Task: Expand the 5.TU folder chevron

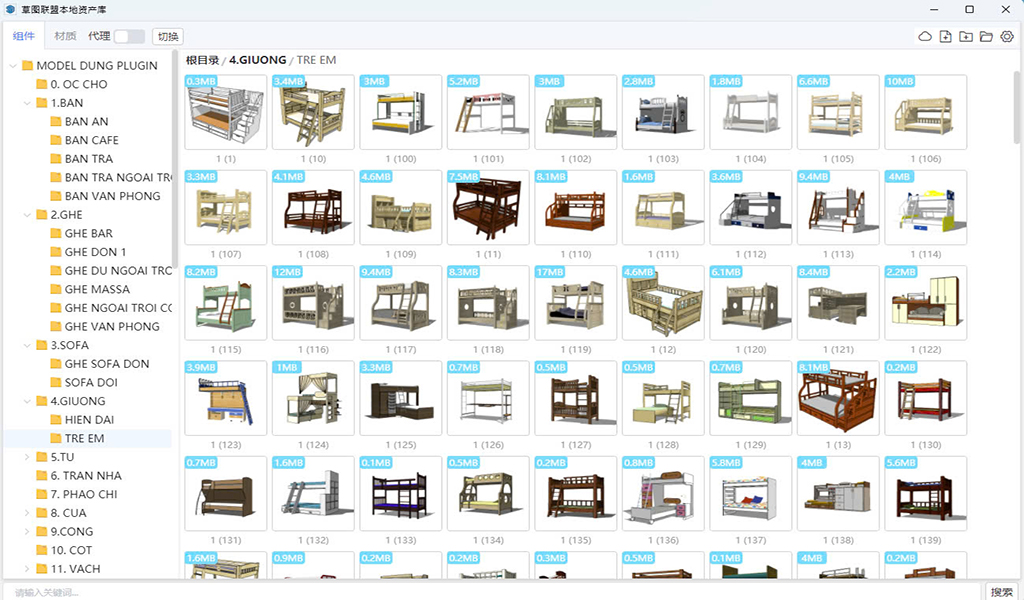Action: [x=27, y=457]
